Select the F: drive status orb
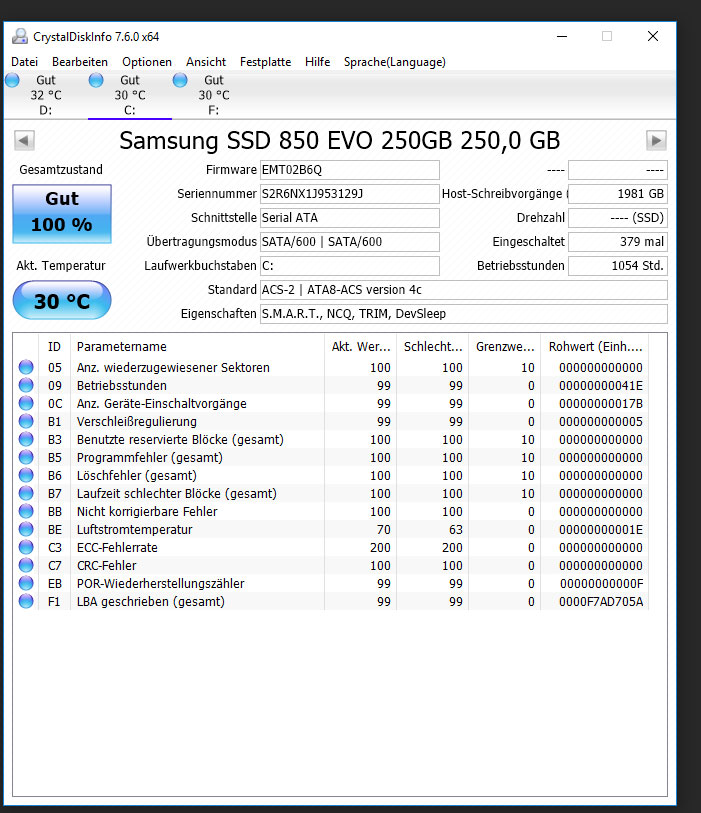The image size is (701, 813). click(x=180, y=80)
